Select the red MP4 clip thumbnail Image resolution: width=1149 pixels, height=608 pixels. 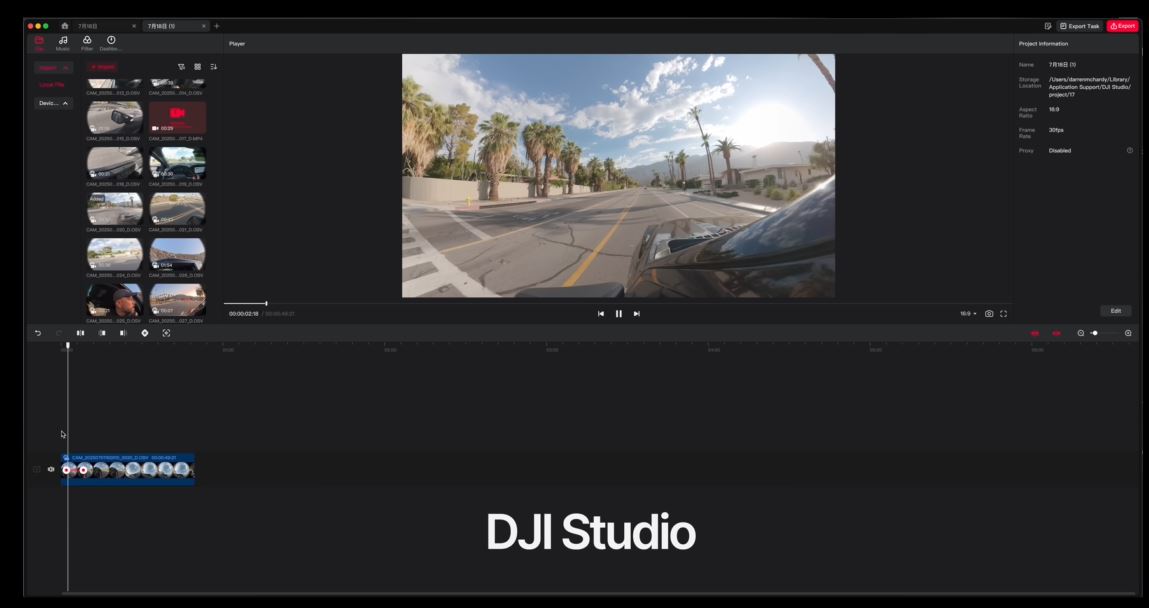[177, 117]
